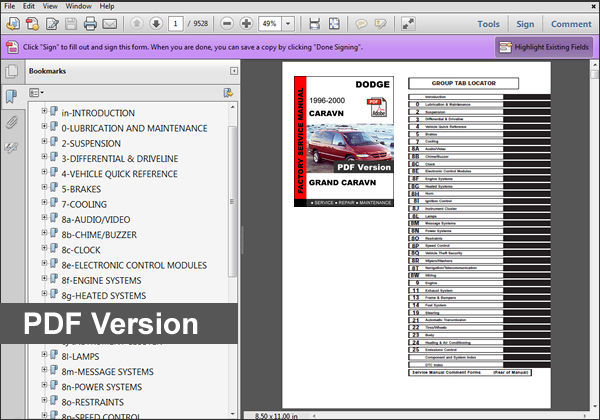The image size is (600, 420).
Task: Select 8c-CLOCK bookmark
Action: [x=81, y=250]
